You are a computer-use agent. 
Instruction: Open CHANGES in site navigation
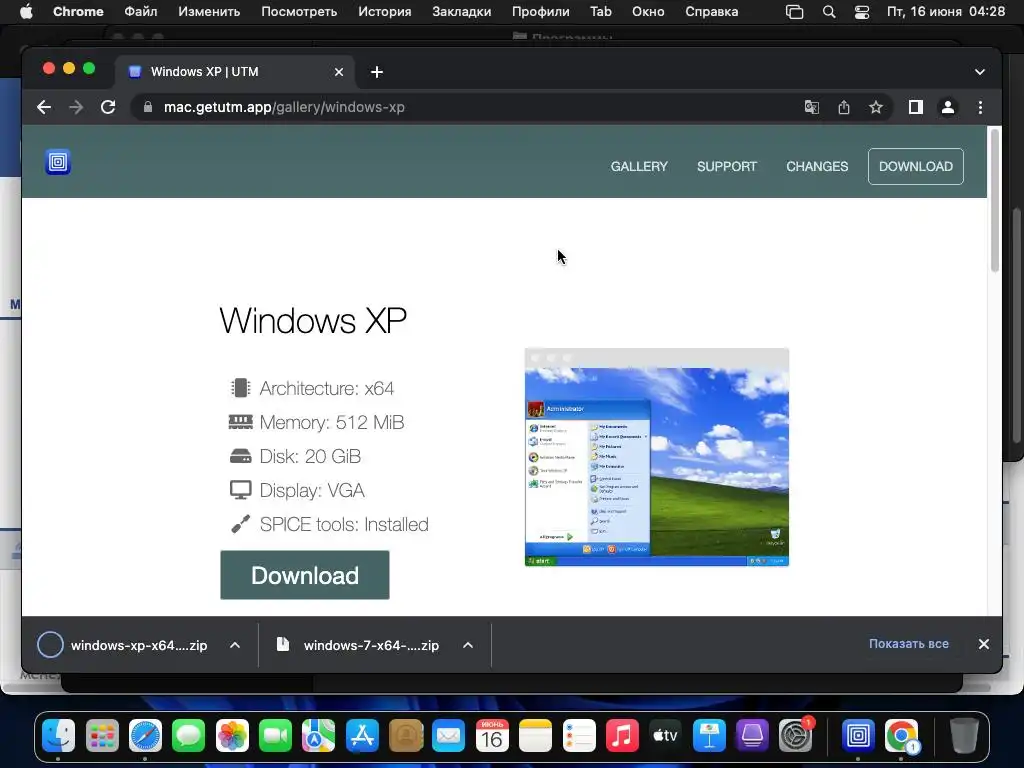(x=817, y=167)
